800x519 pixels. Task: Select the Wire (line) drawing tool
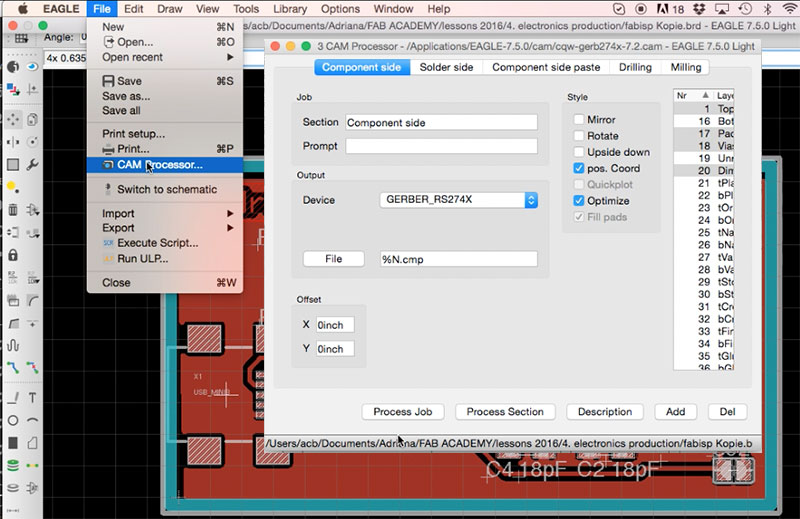[13, 398]
